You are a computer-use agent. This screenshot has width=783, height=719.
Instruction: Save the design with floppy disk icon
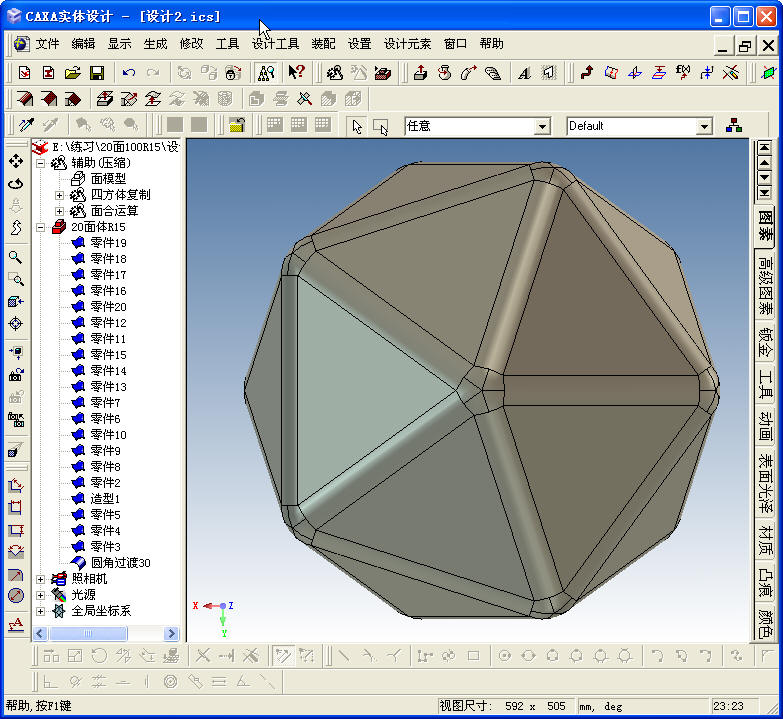point(97,73)
